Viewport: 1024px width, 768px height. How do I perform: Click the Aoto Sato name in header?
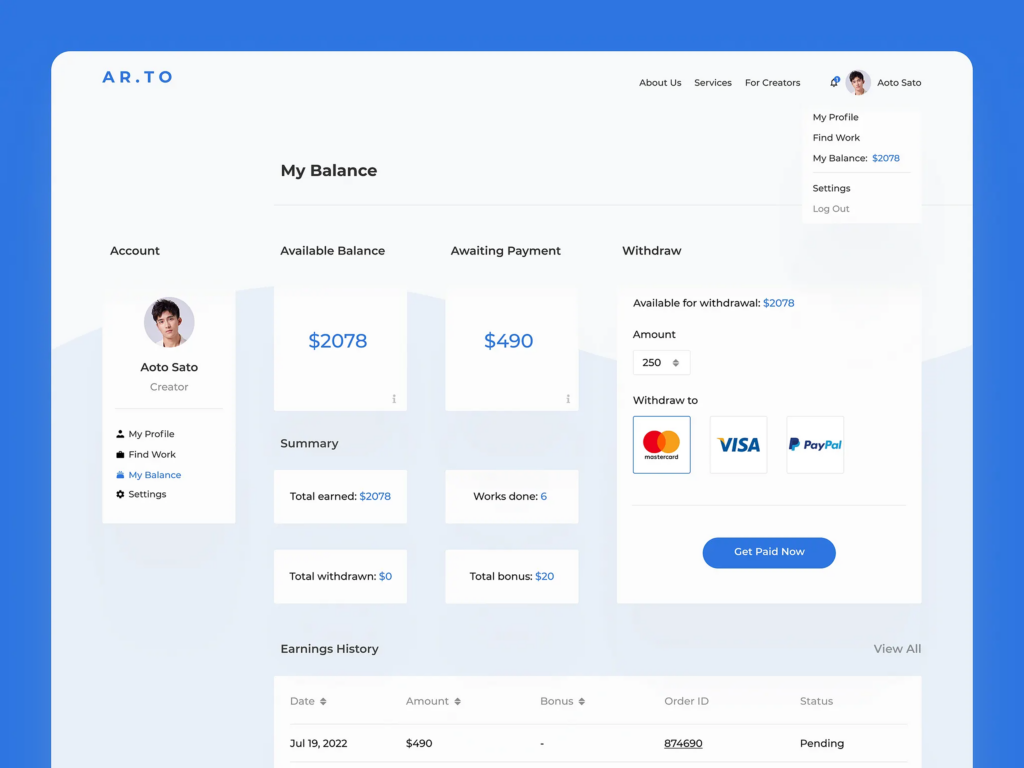(899, 83)
